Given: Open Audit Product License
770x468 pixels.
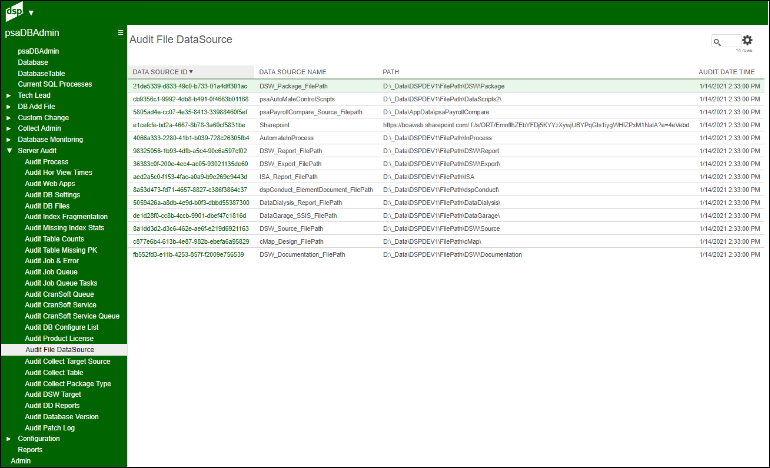Looking at the screenshot, I should tap(59, 338).
